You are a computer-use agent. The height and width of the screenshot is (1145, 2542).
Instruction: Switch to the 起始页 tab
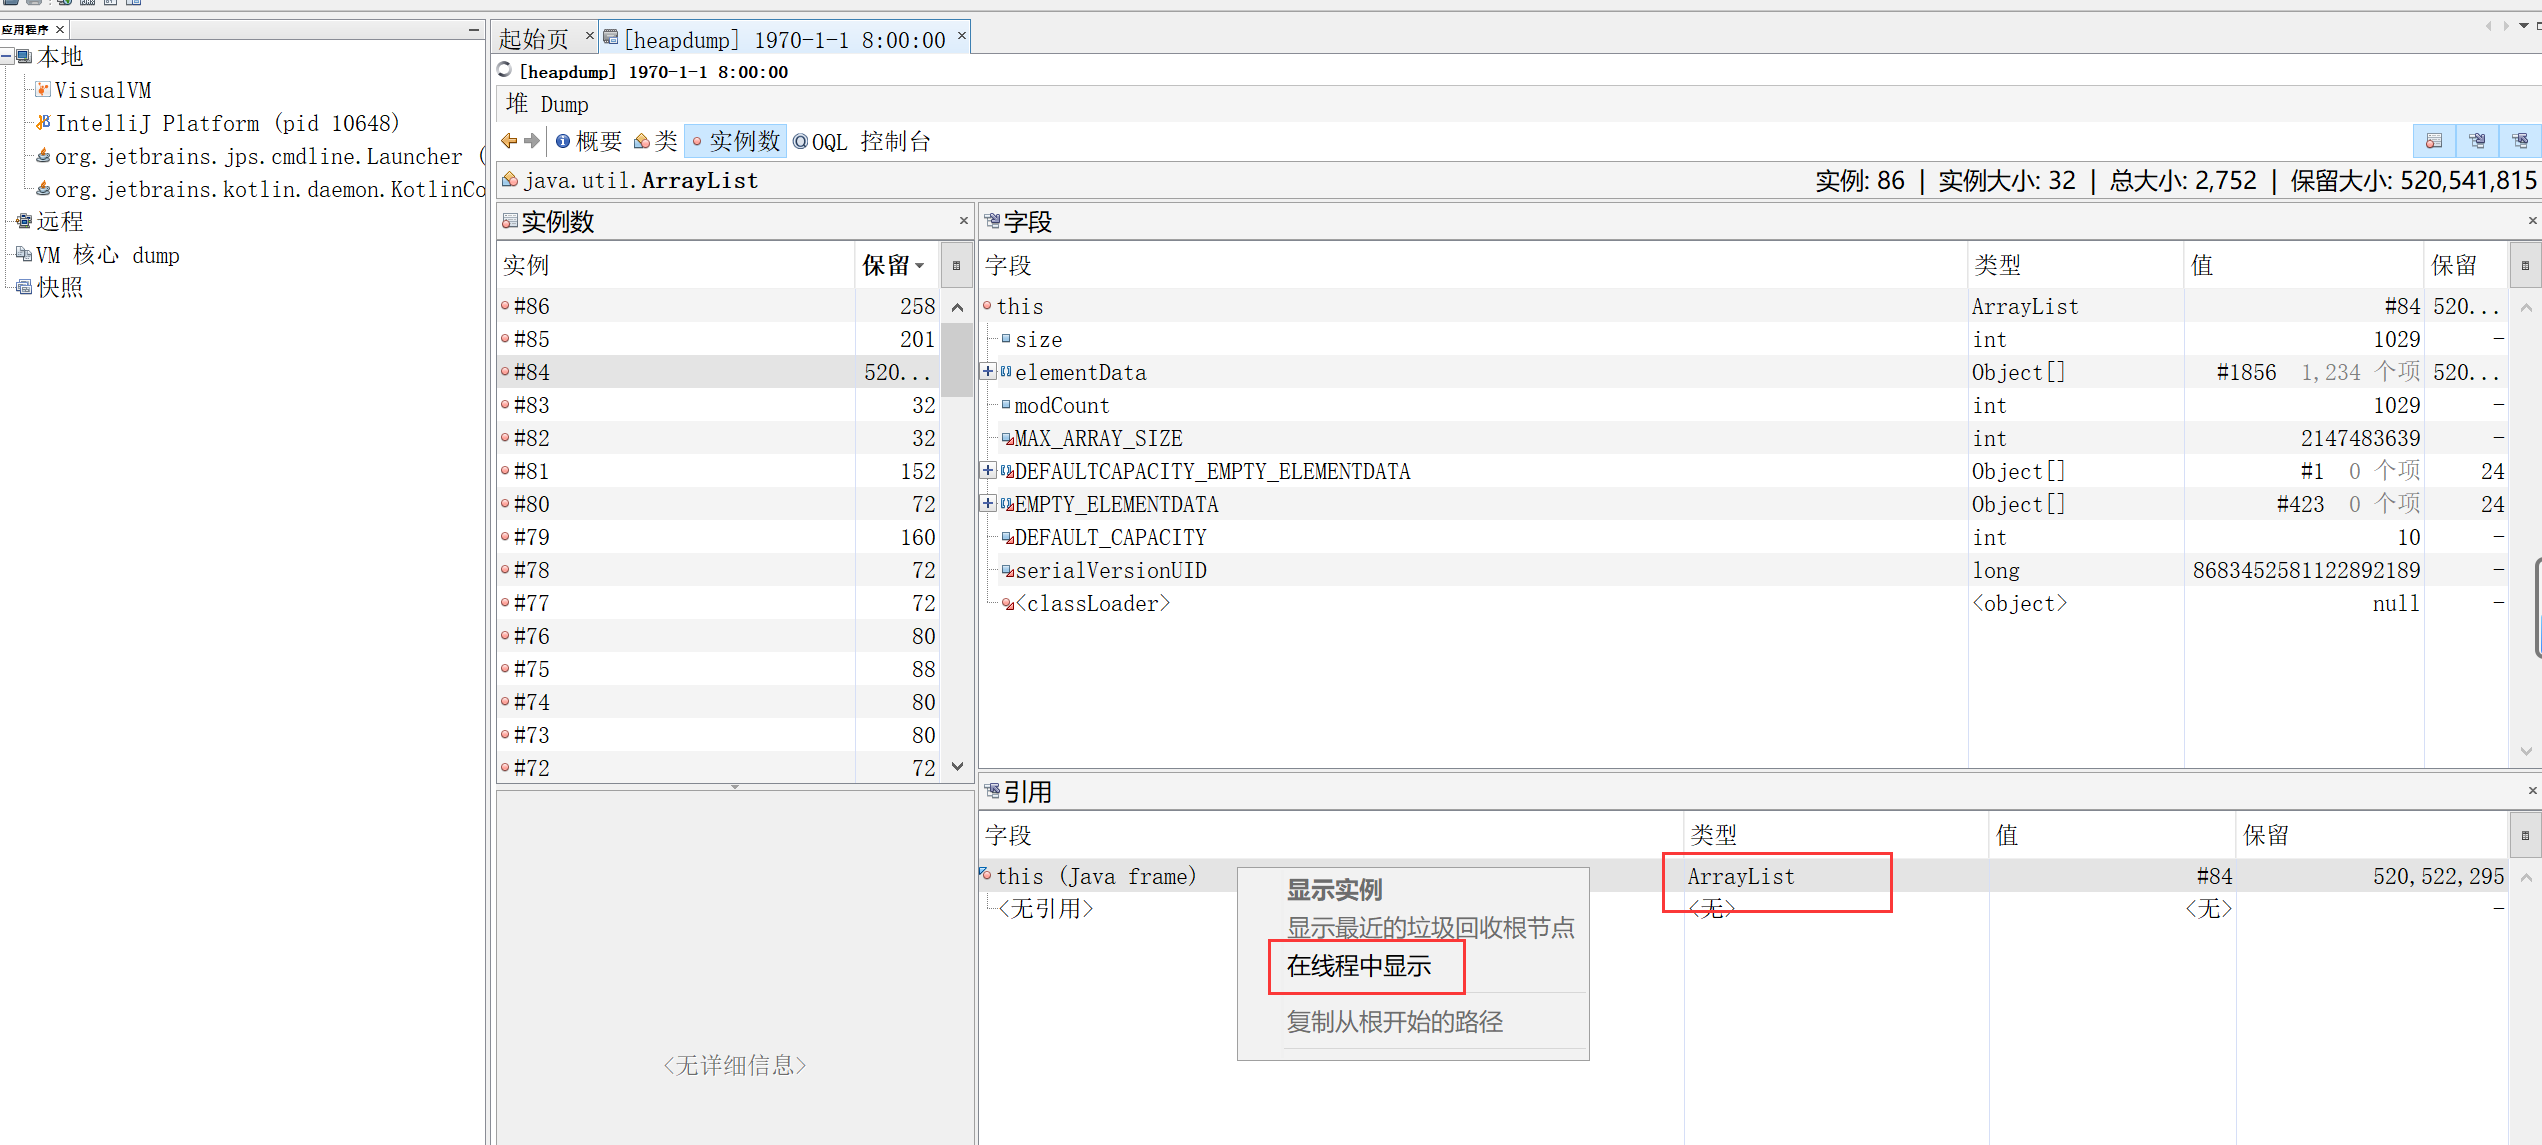[534, 39]
